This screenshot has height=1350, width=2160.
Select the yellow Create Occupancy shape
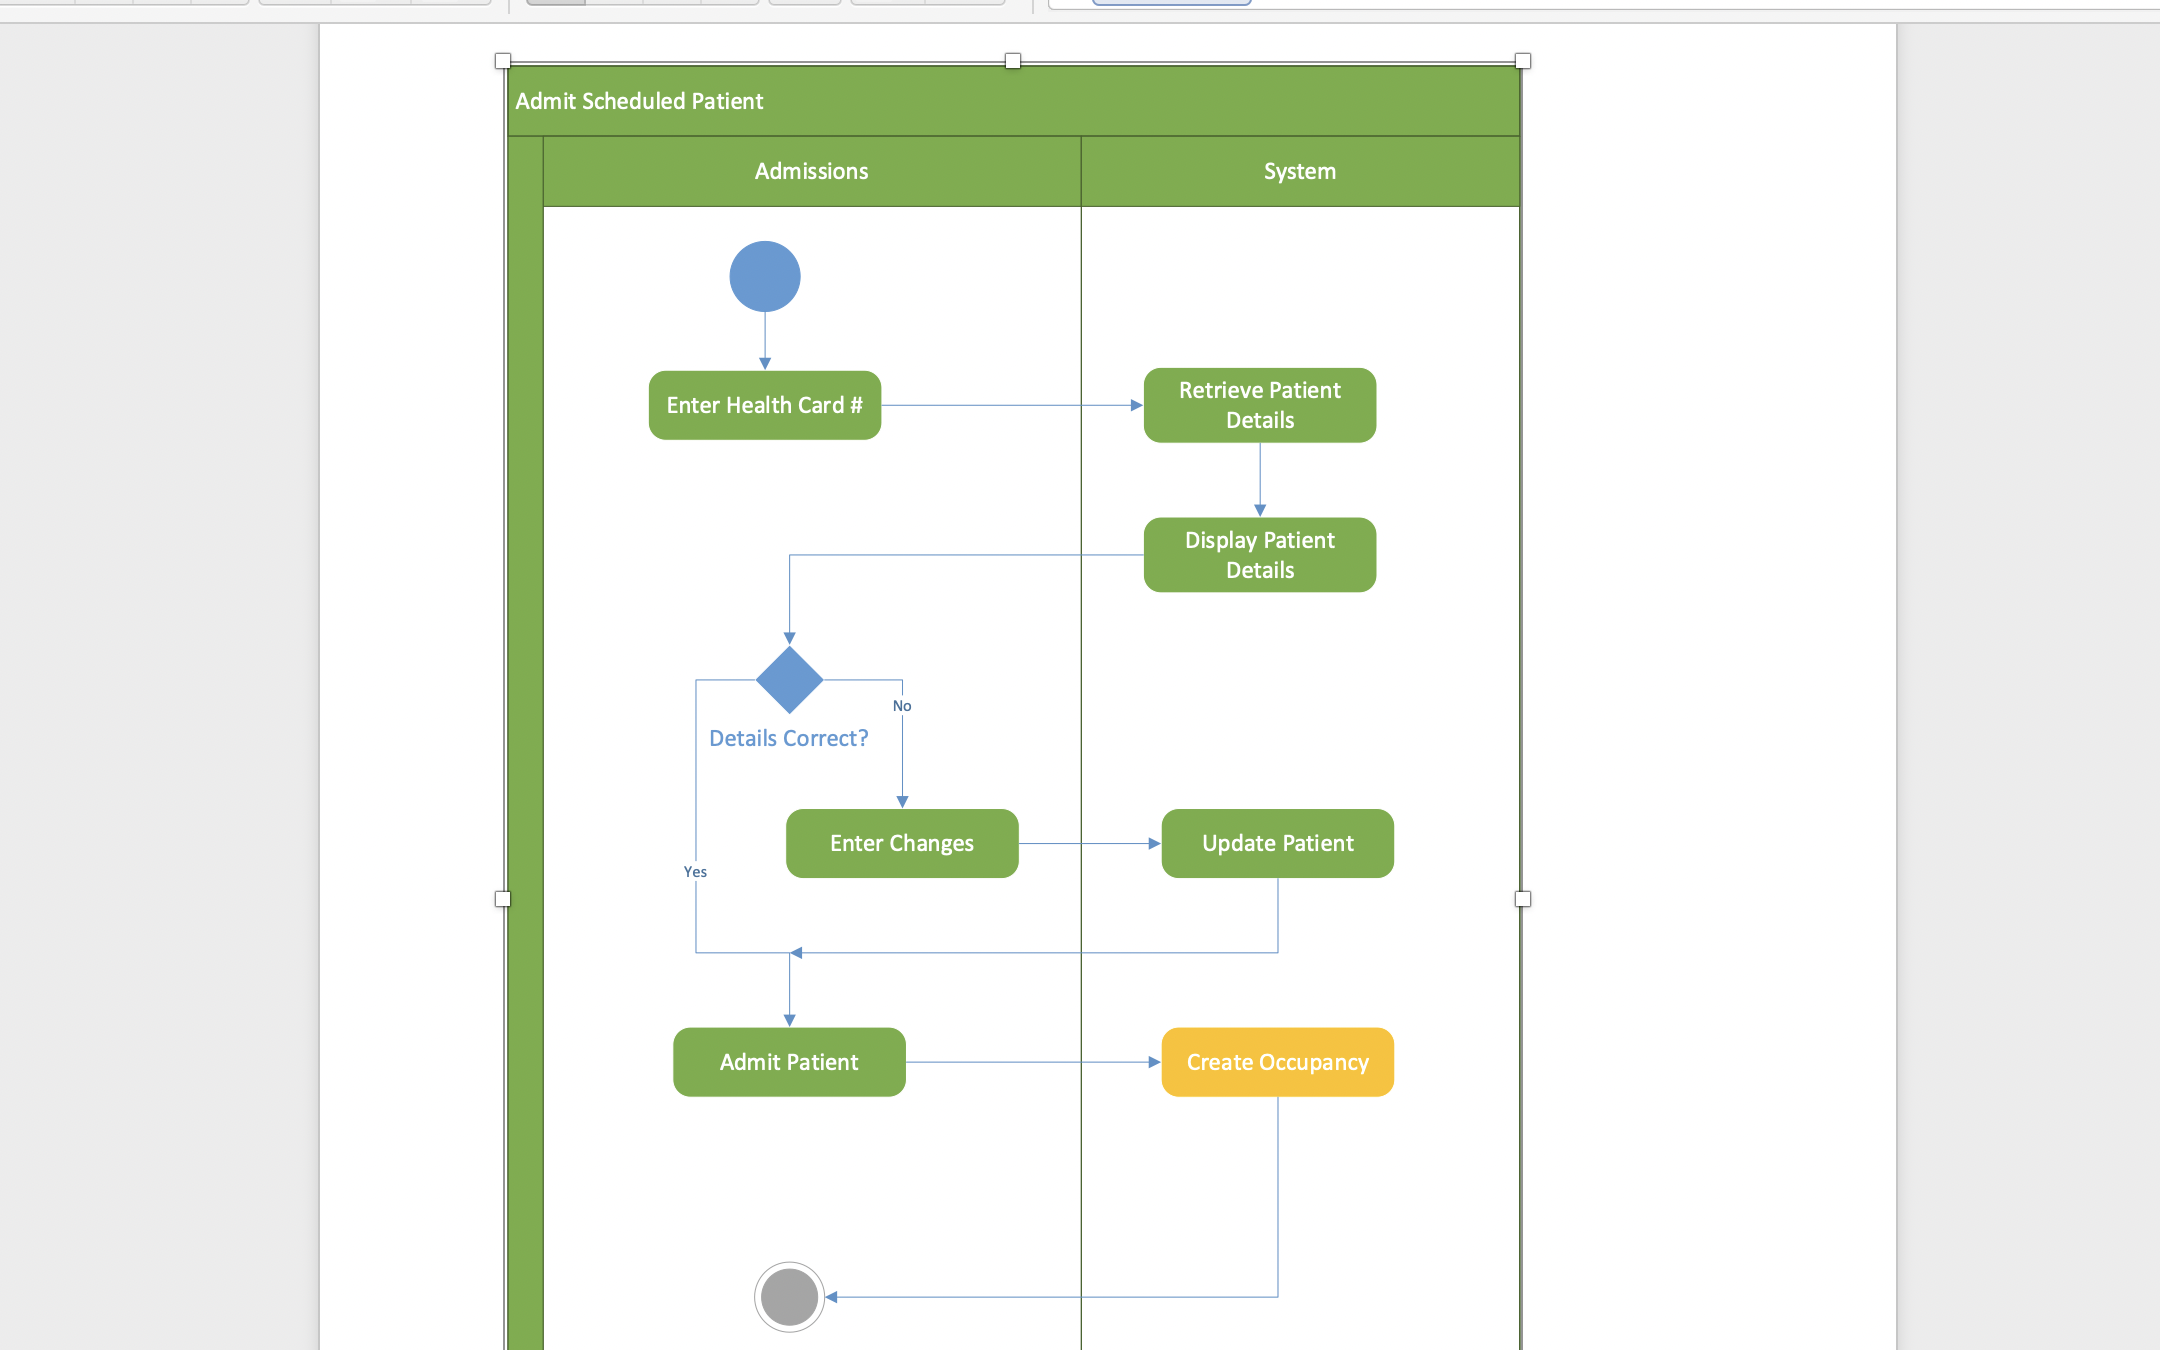click(1277, 1062)
